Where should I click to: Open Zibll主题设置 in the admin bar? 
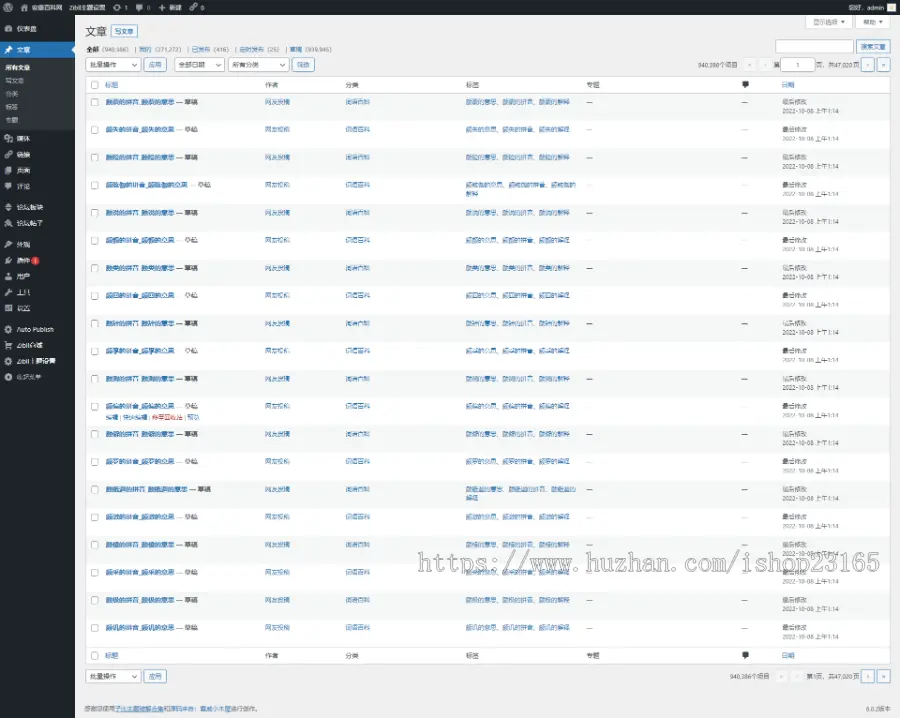pyautogui.click(x=87, y=7)
